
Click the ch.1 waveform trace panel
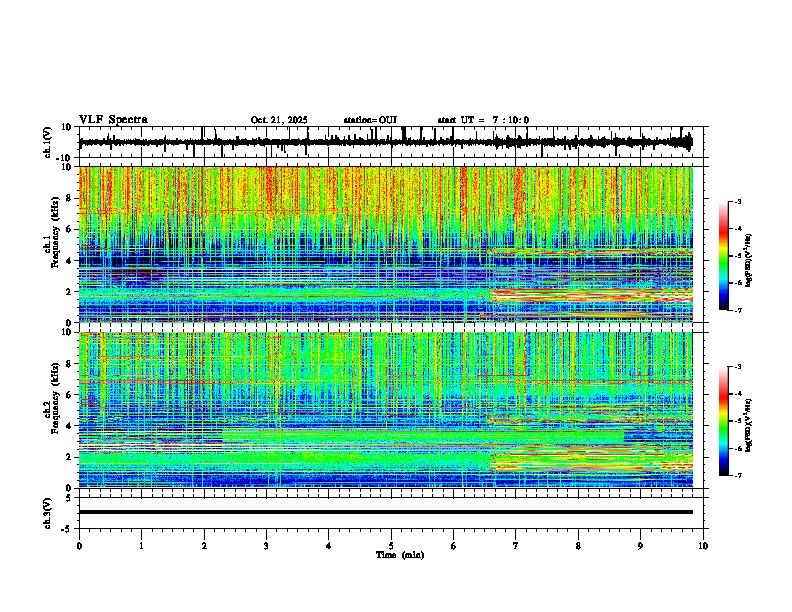coord(393,142)
